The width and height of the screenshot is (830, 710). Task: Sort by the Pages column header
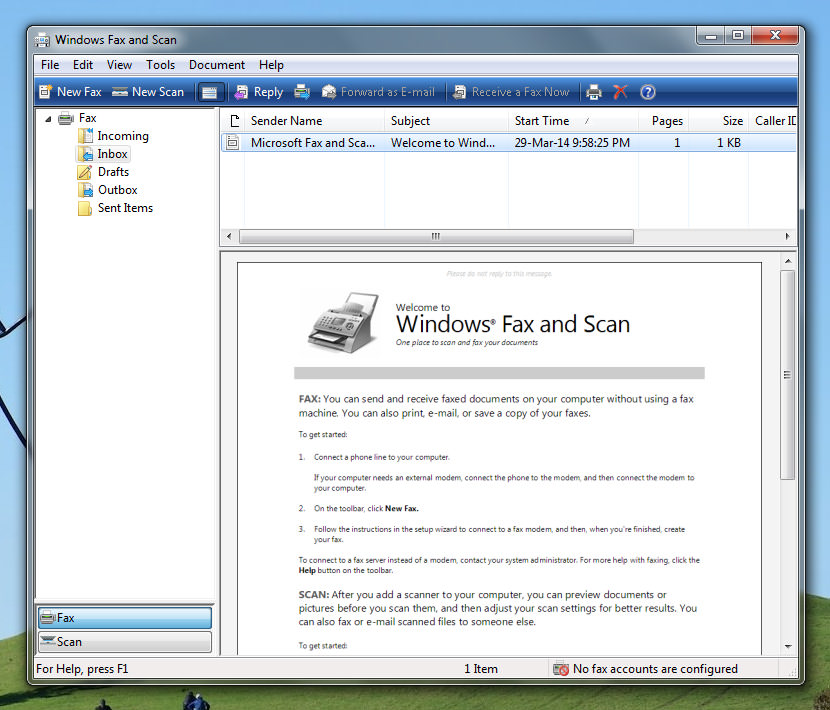pos(664,121)
